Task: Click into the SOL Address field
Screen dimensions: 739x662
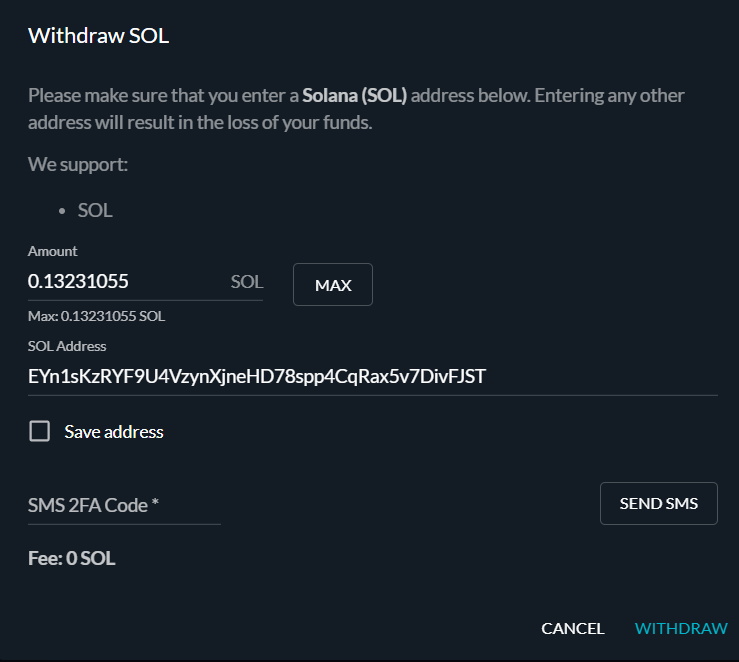Action: [x=373, y=377]
